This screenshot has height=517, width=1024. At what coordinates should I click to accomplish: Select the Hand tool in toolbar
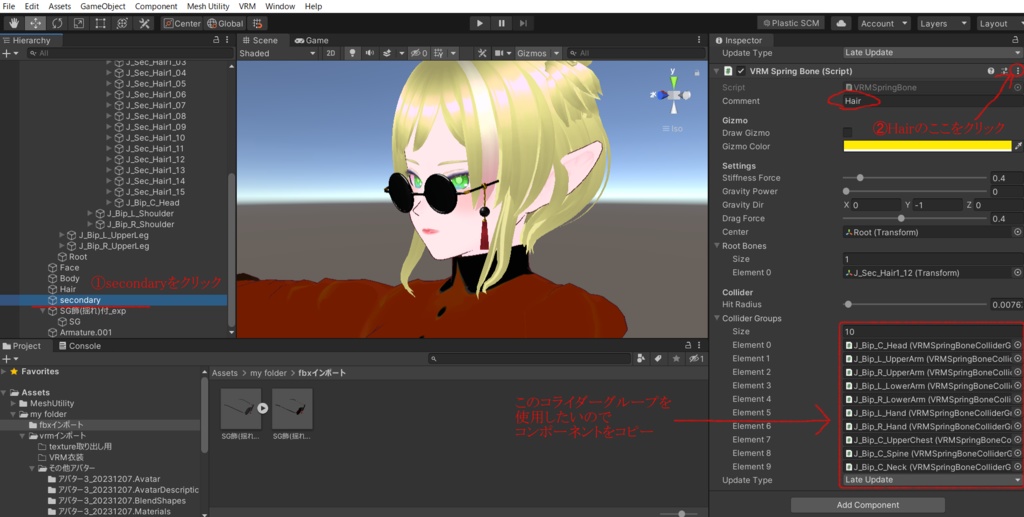(x=14, y=23)
